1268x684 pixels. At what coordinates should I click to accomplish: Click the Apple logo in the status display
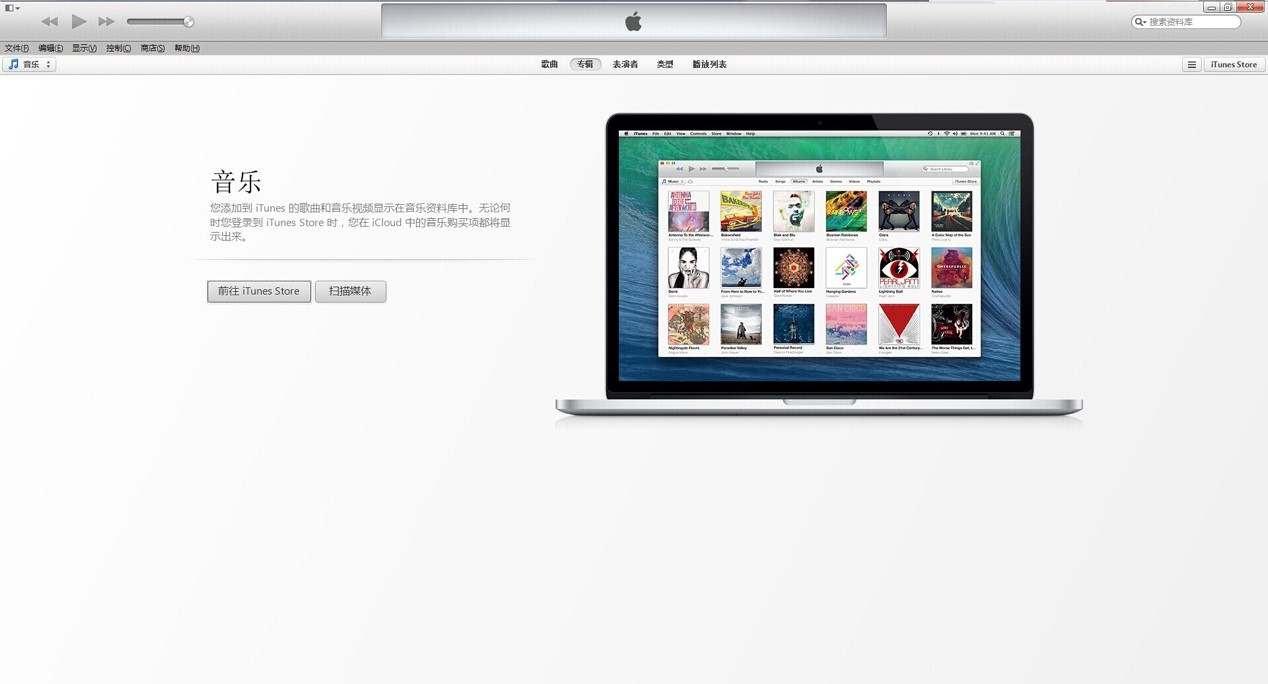pyautogui.click(x=633, y=20)
